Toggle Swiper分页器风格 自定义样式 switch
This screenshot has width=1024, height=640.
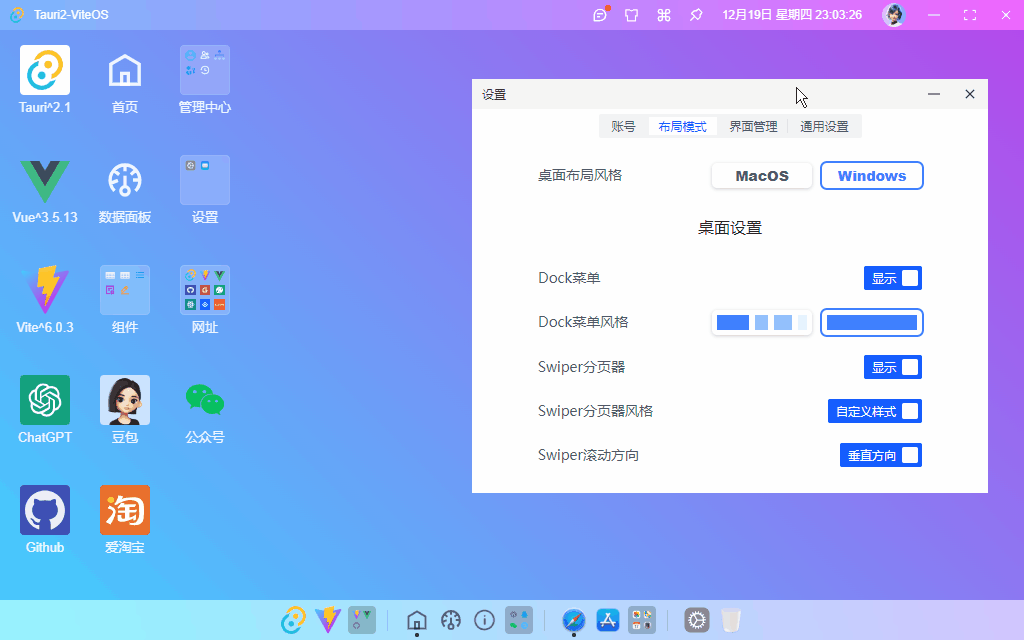[x=875, y=411]
